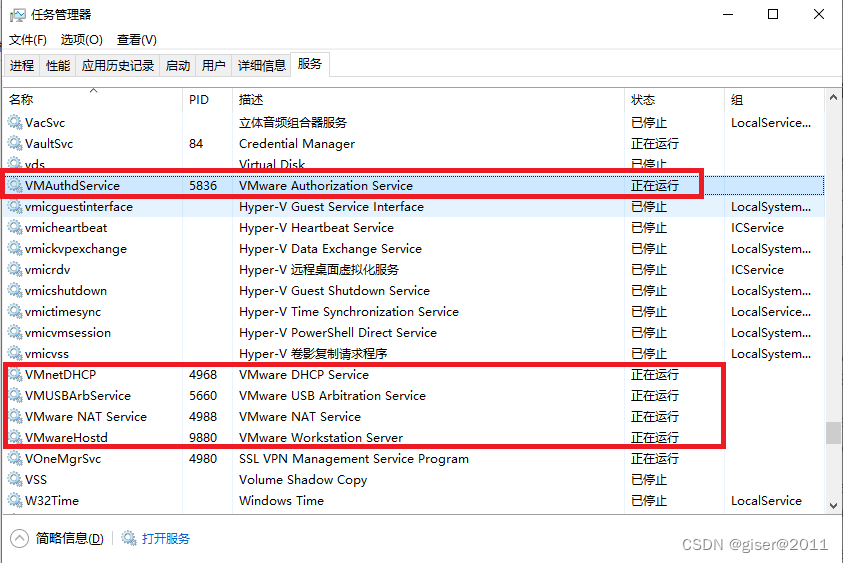Select the VMwareHostd service name
Screen dimensions: 843x563
tap(66, 437)
